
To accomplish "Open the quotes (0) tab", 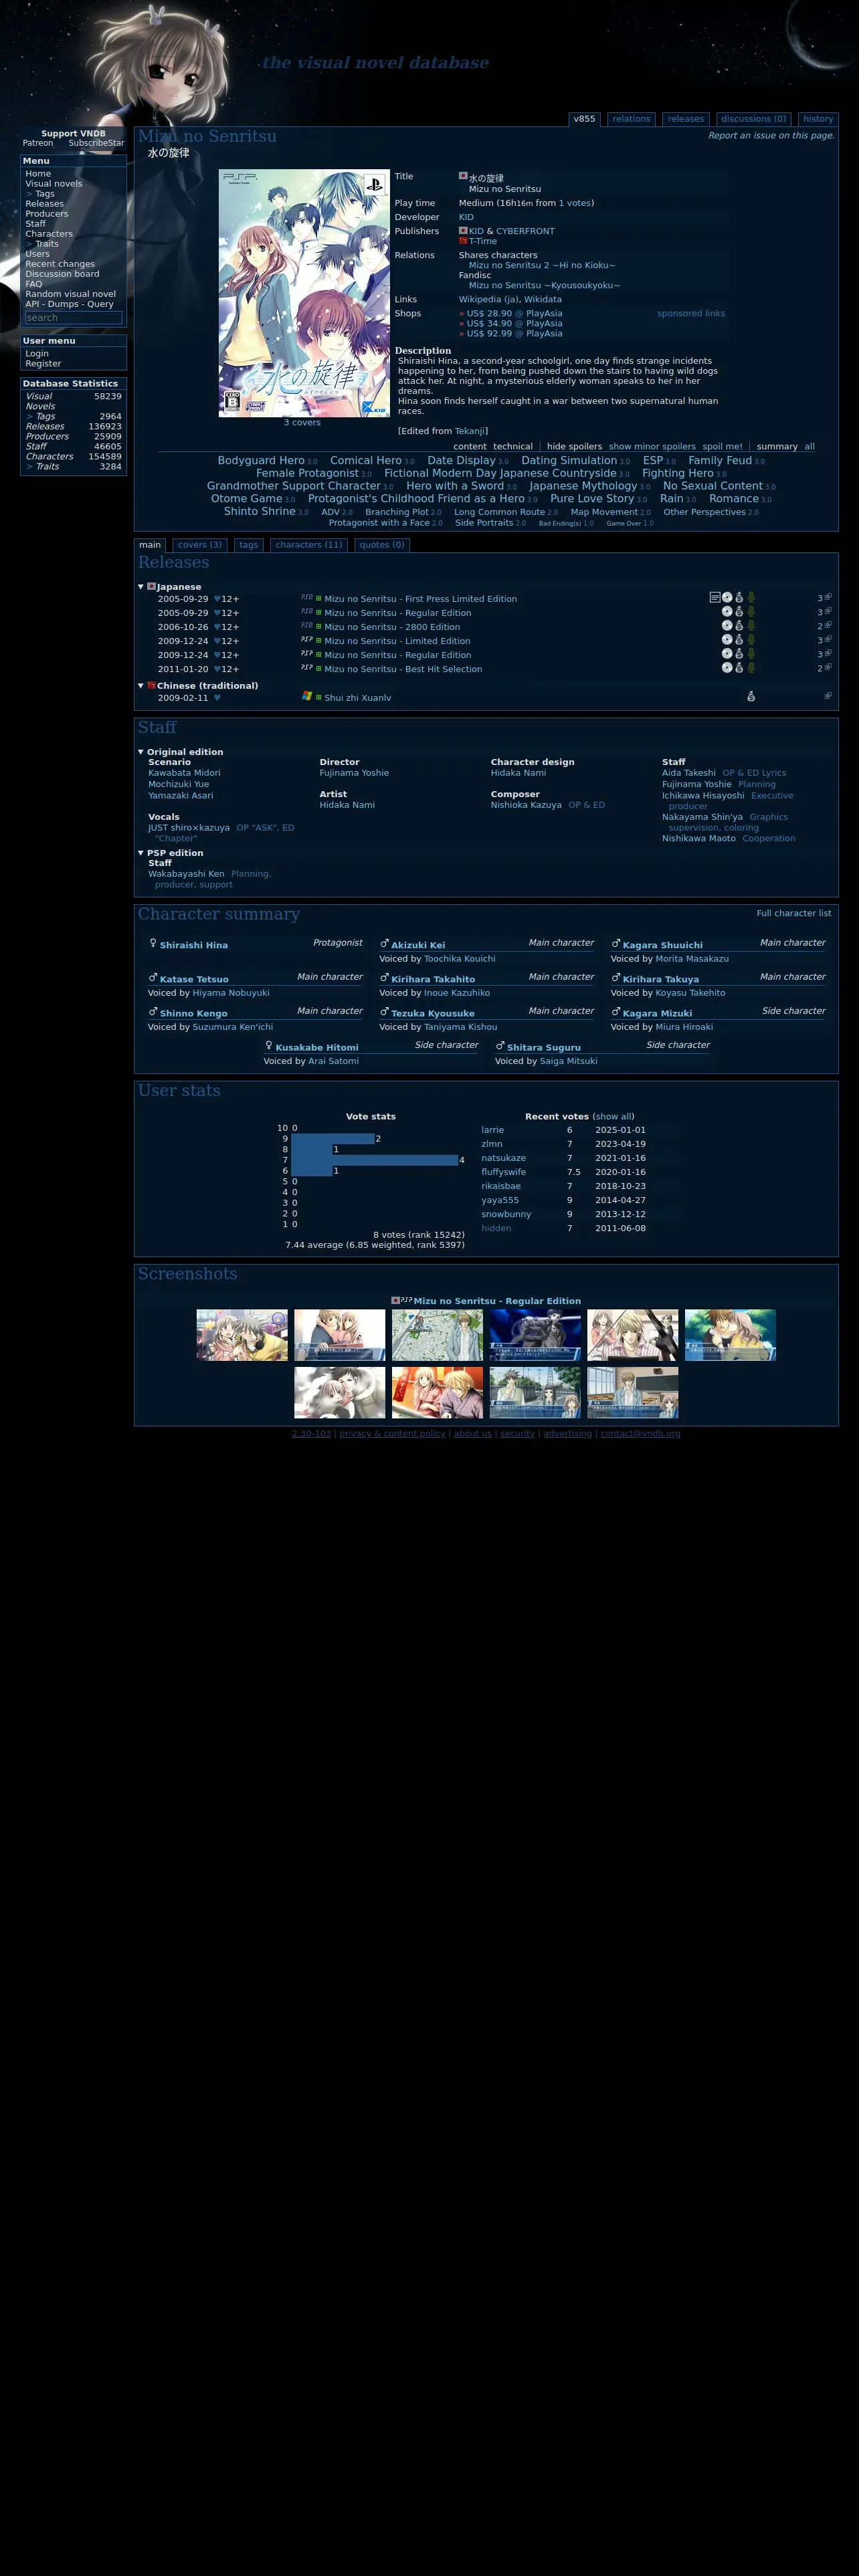I will [382, 545].
